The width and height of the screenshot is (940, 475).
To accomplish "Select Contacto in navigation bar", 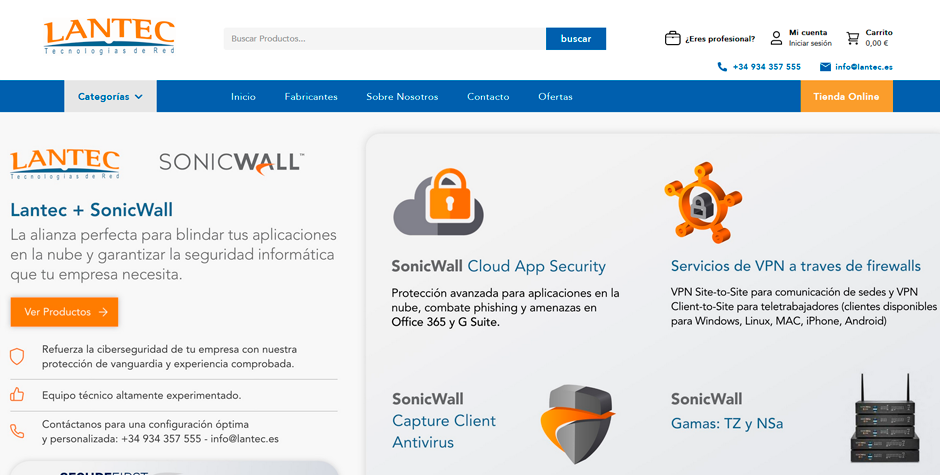I will pyautogui.click(x=488, y=97).
